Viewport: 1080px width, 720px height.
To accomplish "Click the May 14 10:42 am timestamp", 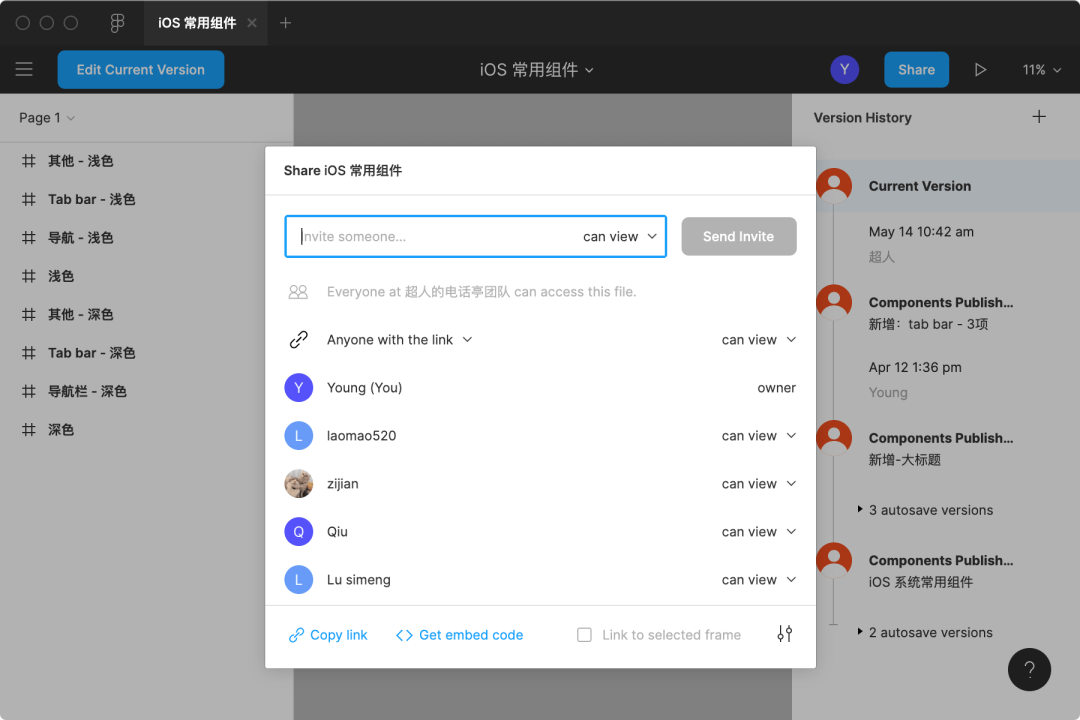I will click(921, 232).
